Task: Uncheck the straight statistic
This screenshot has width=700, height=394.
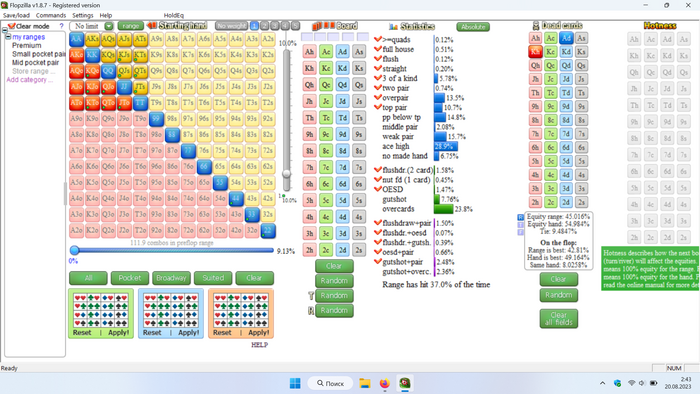Action: 378,68
